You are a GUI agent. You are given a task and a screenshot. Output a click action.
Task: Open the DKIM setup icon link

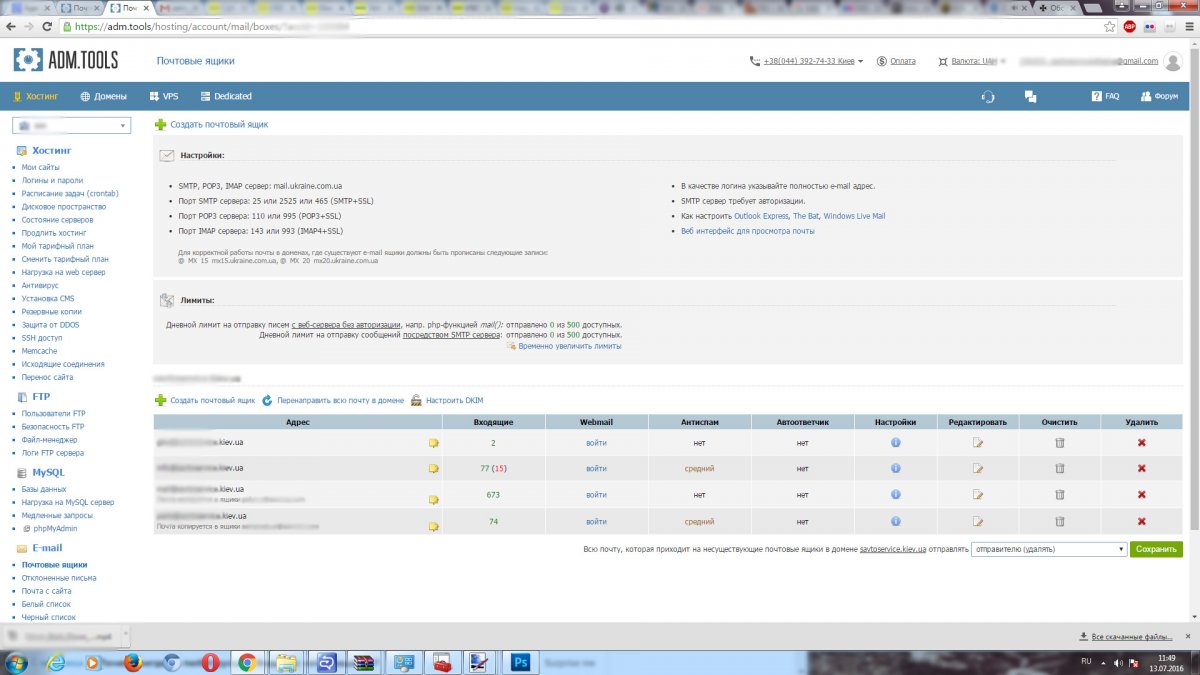[417, 400]
